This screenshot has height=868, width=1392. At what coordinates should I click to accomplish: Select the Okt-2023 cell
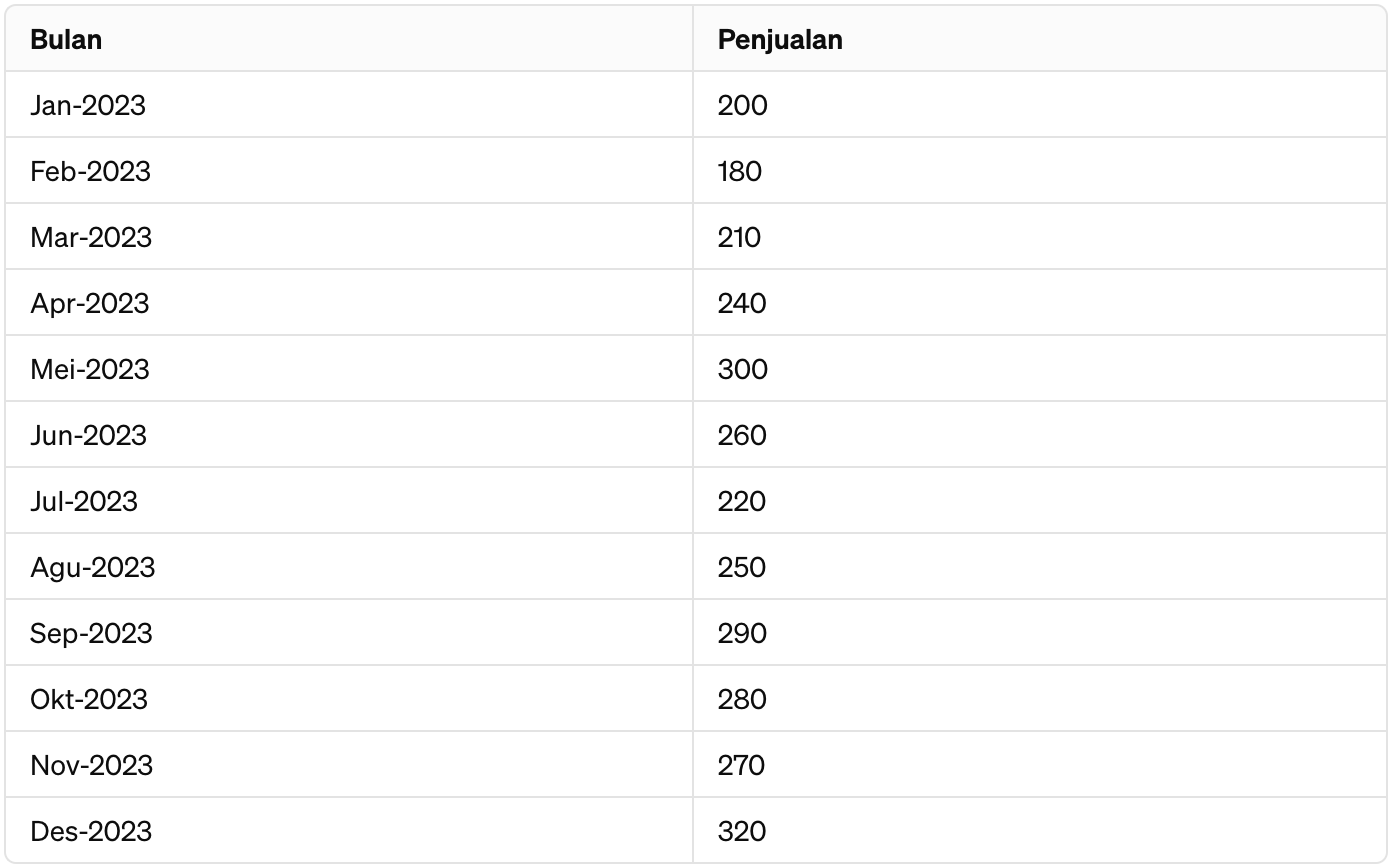[349, 699]
